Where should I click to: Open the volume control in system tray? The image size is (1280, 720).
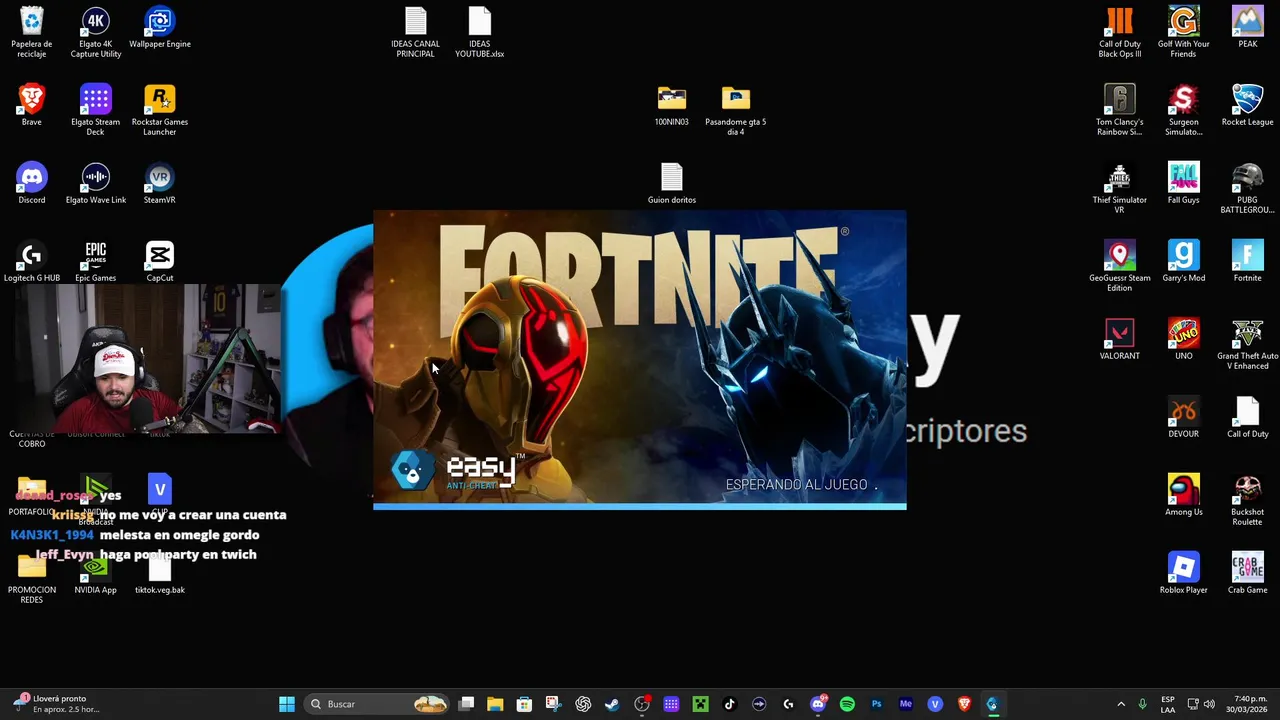pos(1209,704)
